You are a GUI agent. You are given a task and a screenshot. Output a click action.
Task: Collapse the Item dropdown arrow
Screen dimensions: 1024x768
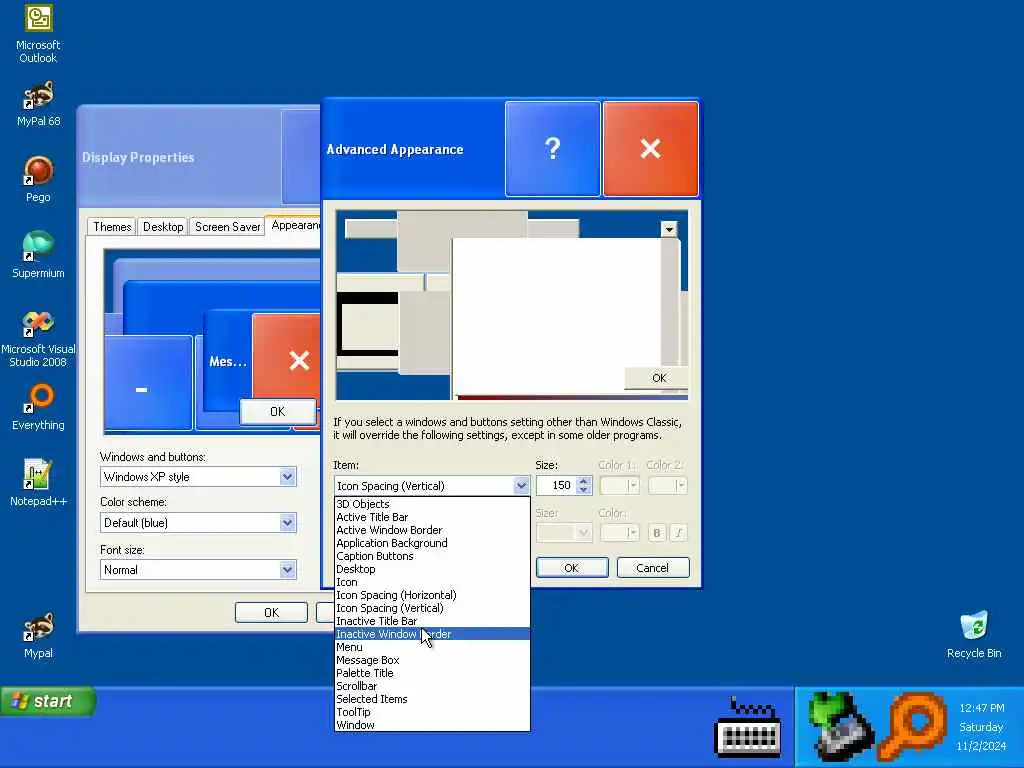coord(520,486)
